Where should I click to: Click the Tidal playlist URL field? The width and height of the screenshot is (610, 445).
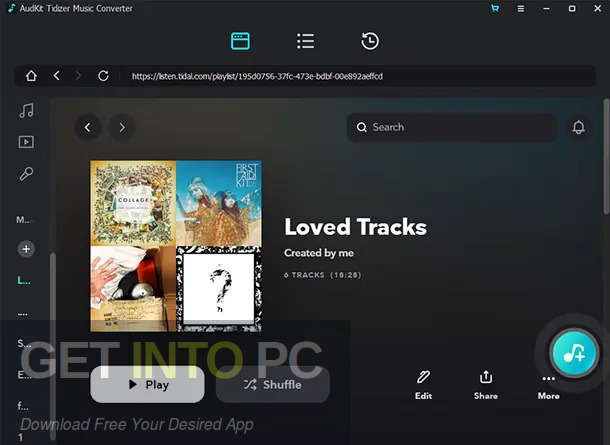[257, 76]
